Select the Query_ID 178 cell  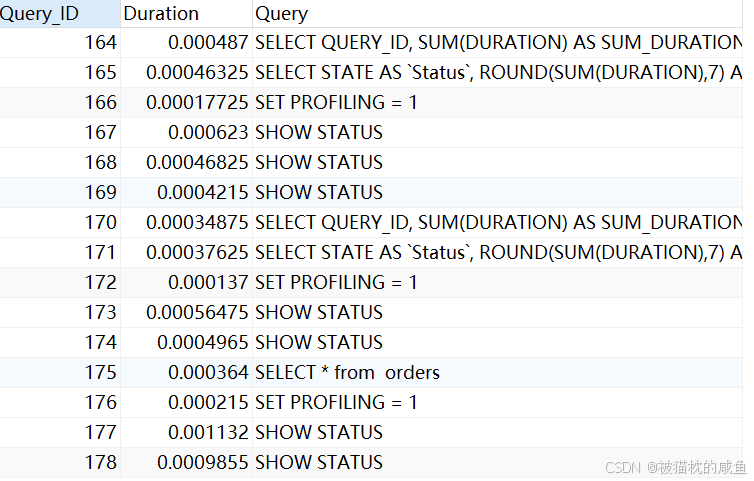pos(60,463)
